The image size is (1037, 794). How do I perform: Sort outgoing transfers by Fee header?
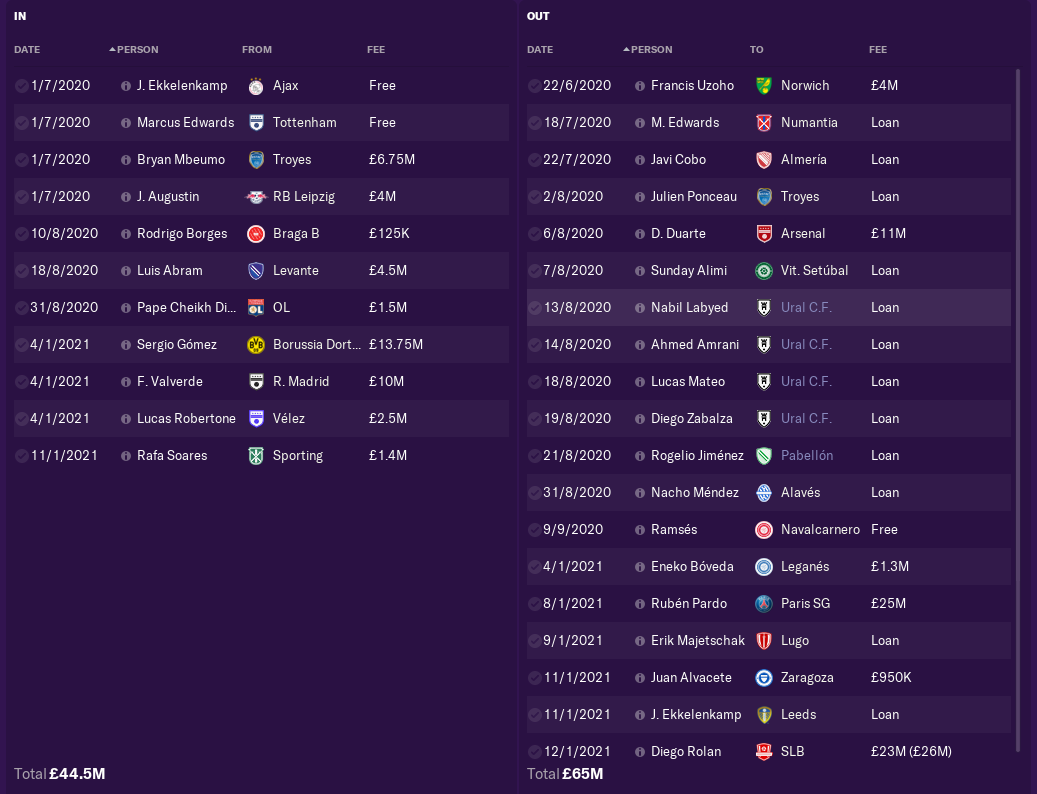[x=878, y=50]
